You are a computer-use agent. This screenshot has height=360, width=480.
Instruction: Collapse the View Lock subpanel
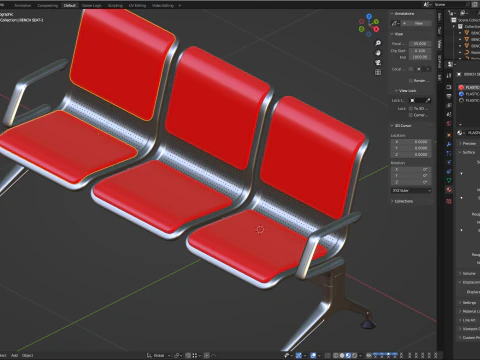pyautogui.click(x=405, y=91)
